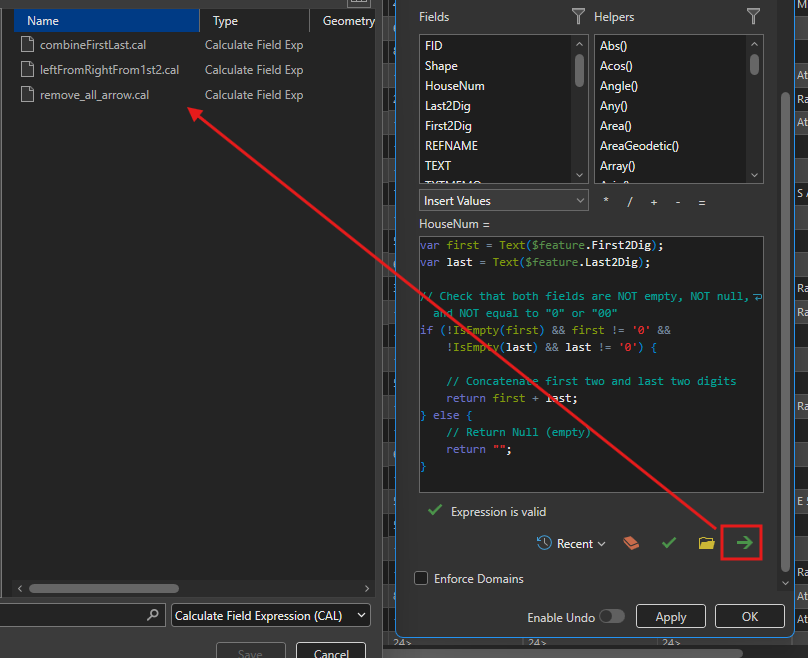Insert the plus operator
Image resolution: width=808 pixels, height=658 pixels.
[654, 203]
